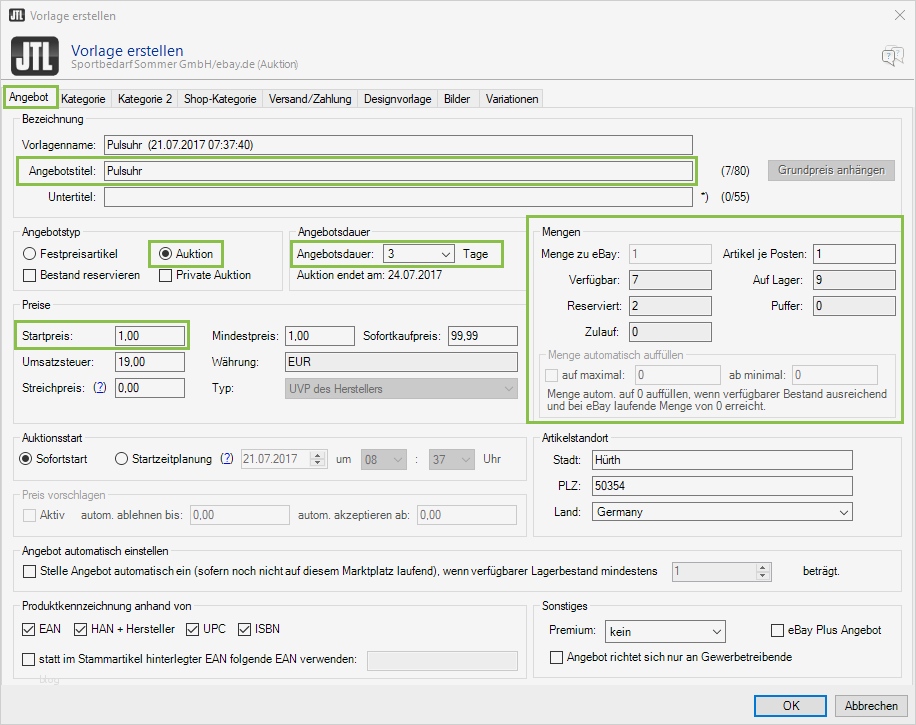Select the Startzeitplanung radio option

click(x=122, y=459)
